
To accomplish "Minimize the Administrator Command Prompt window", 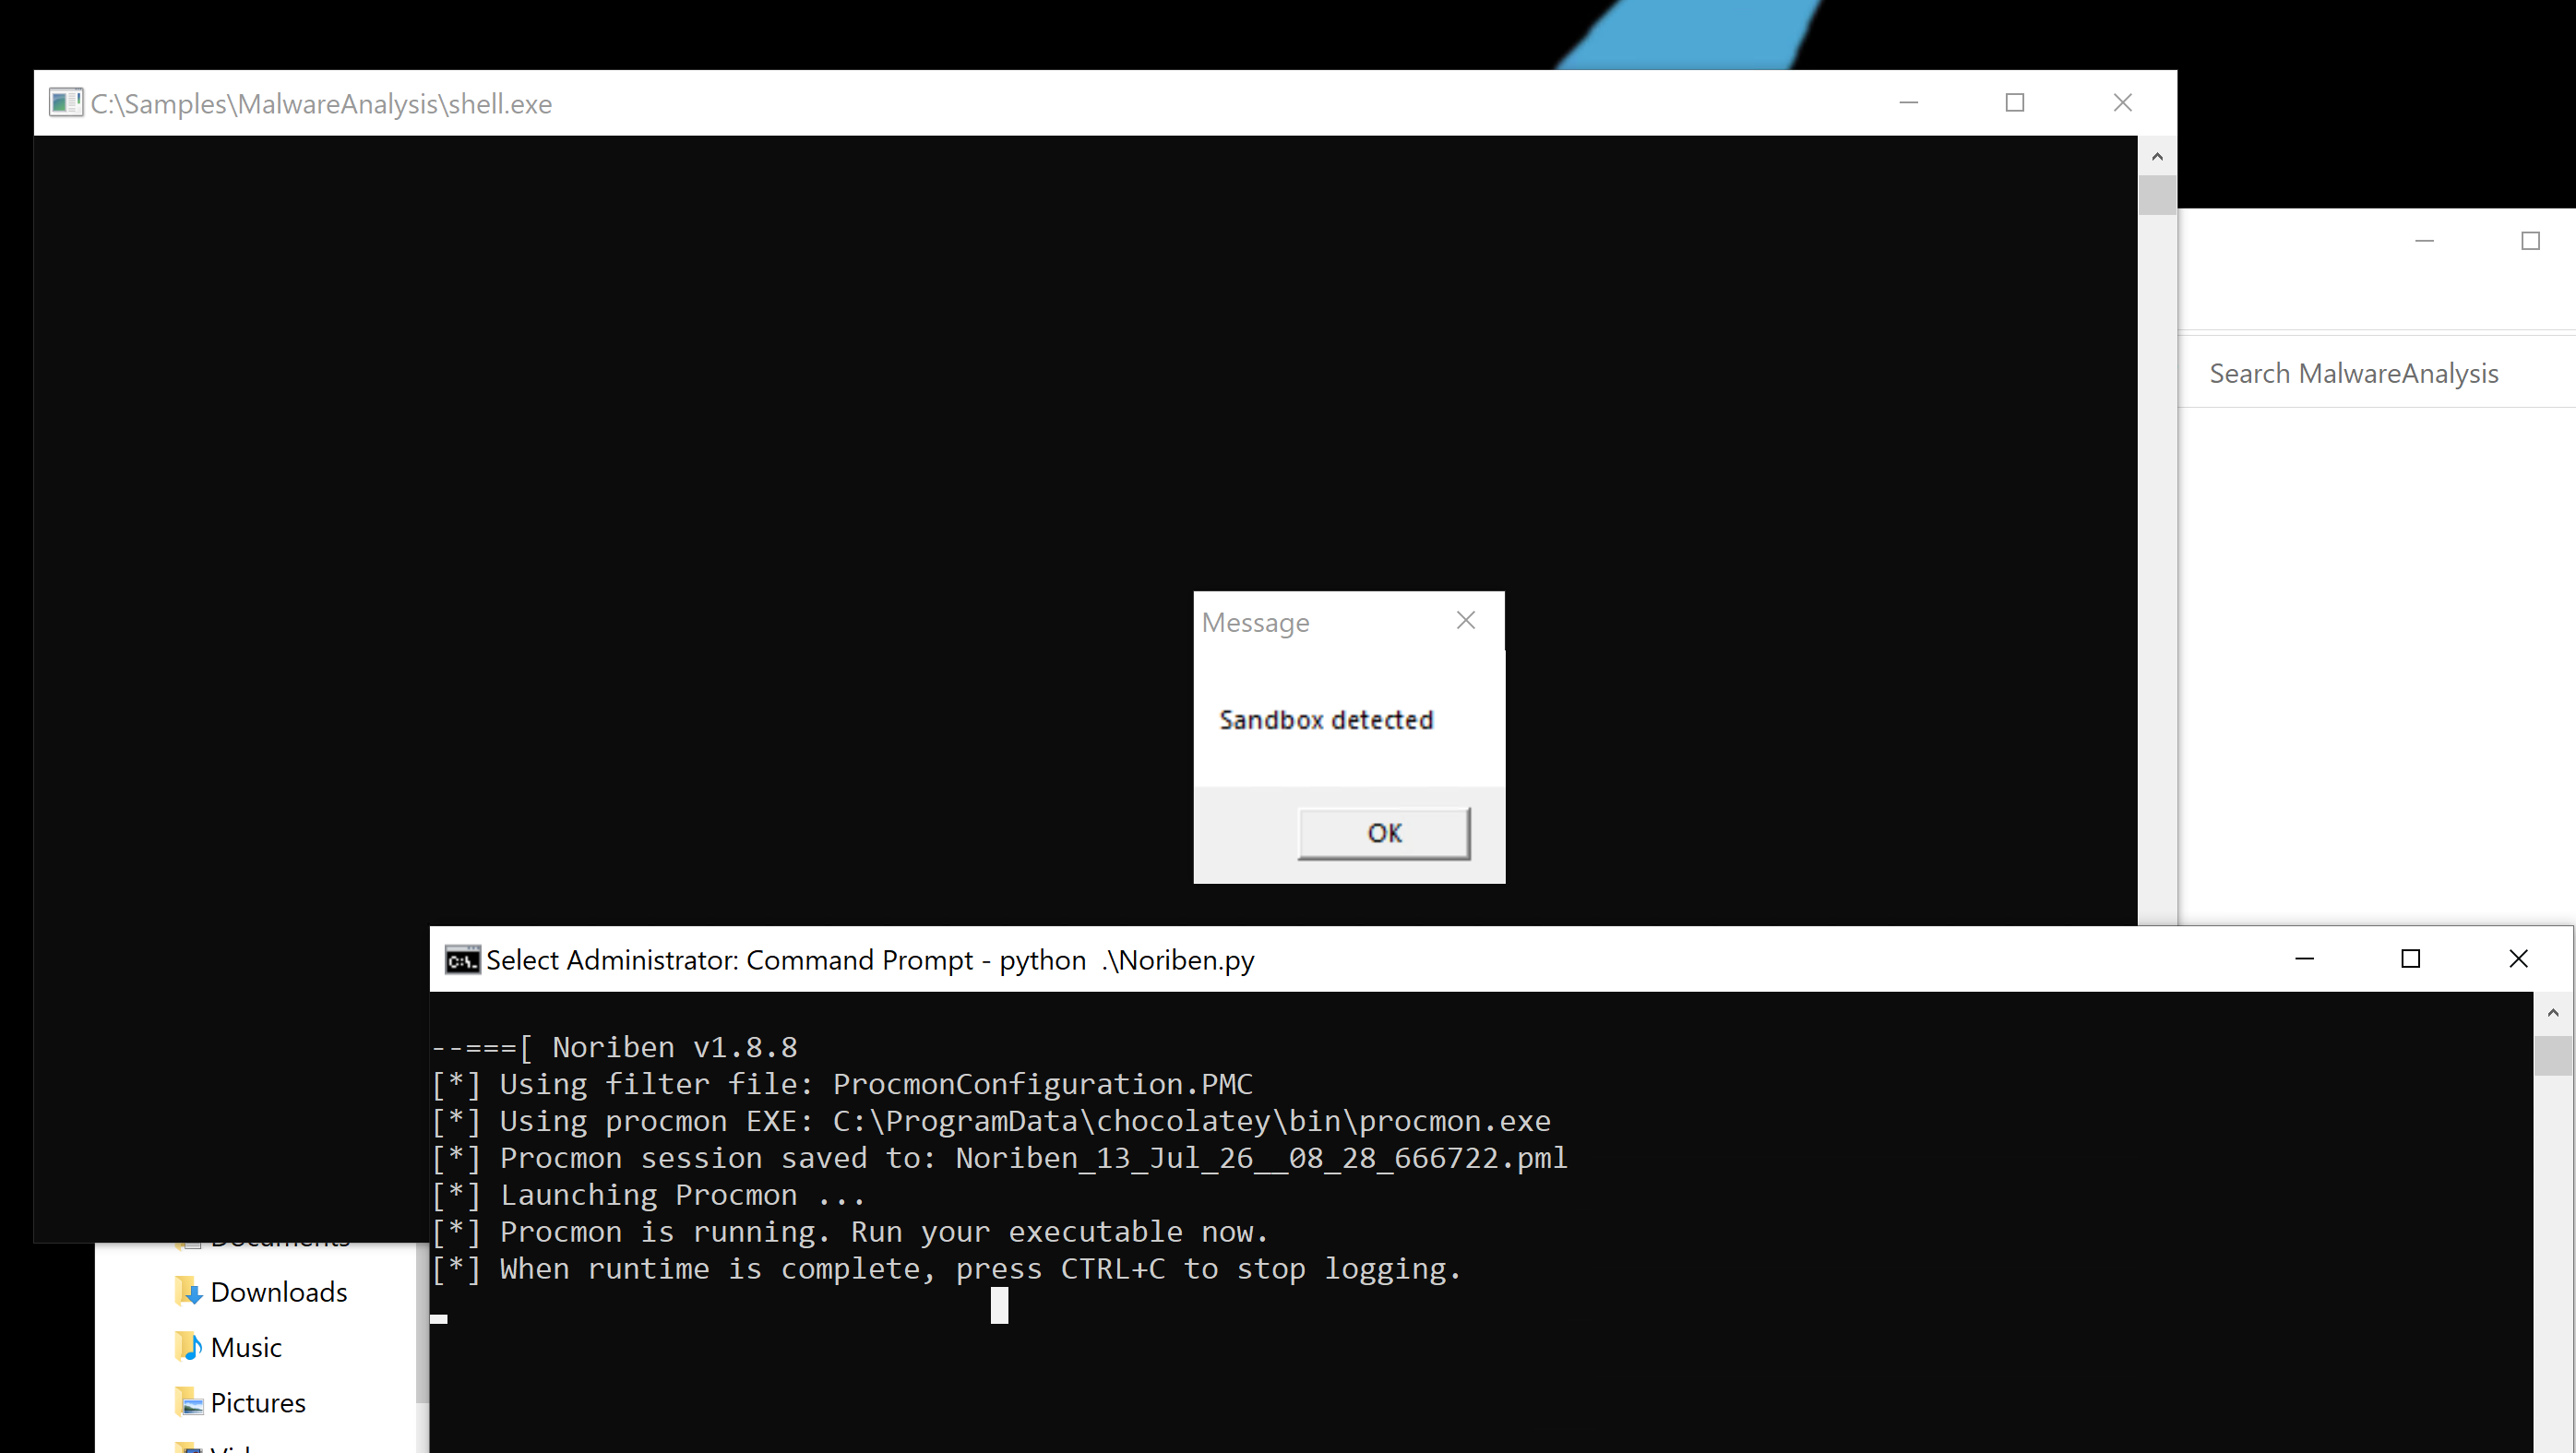I will 2304,959.
